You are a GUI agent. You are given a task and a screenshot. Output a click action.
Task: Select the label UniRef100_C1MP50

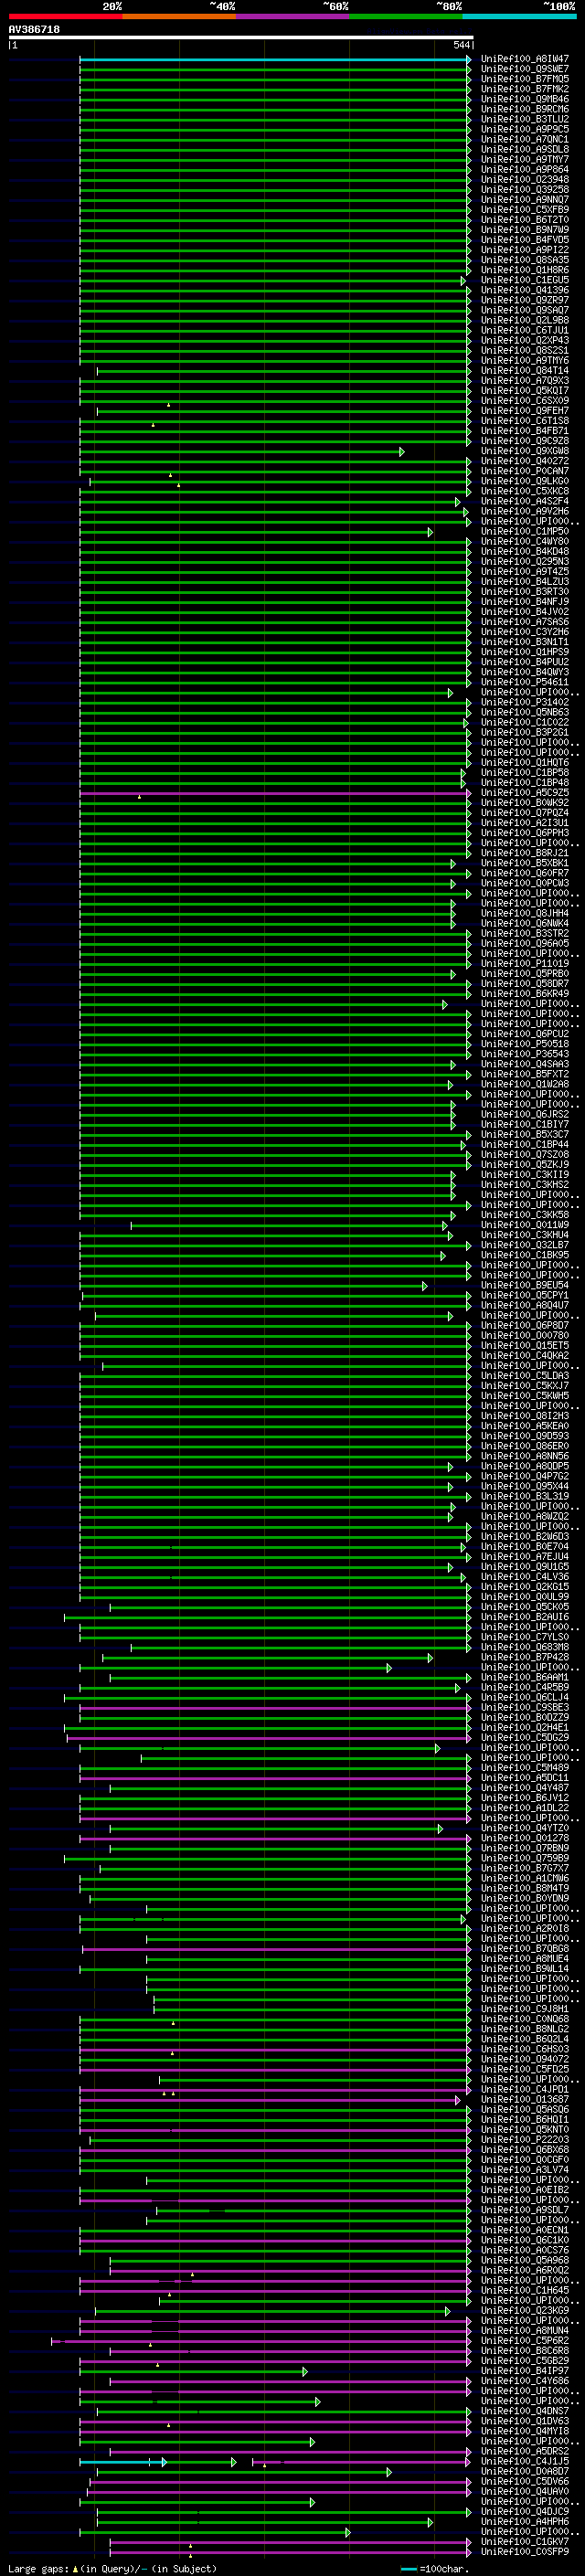point(524,532)
